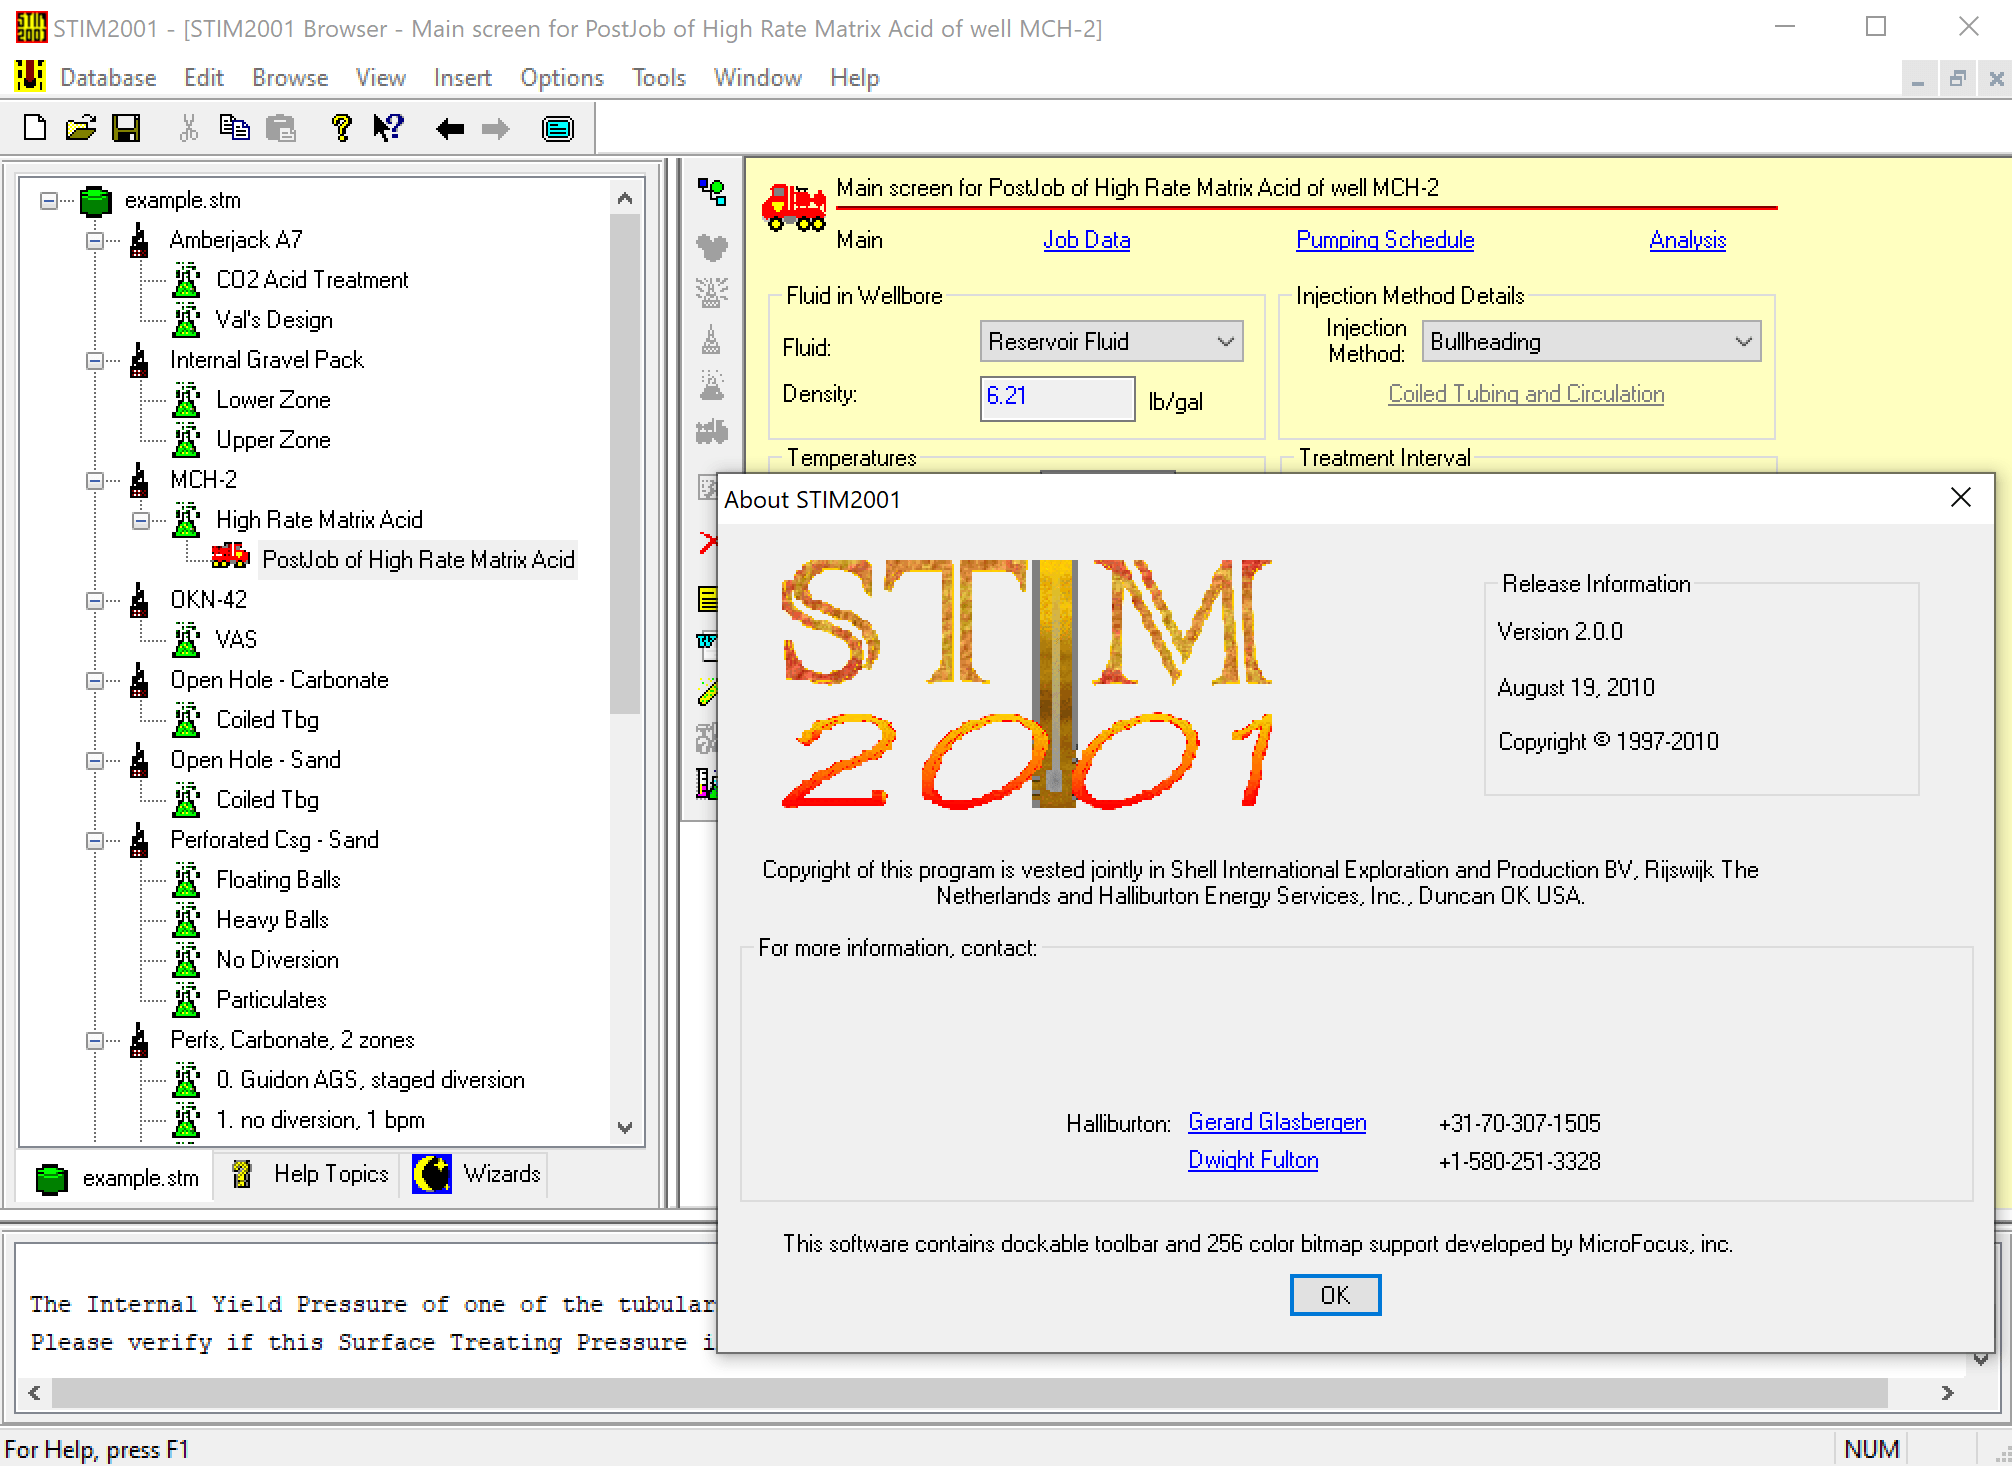Click the node diagram icon atop the side toolbar

[712, 193]
